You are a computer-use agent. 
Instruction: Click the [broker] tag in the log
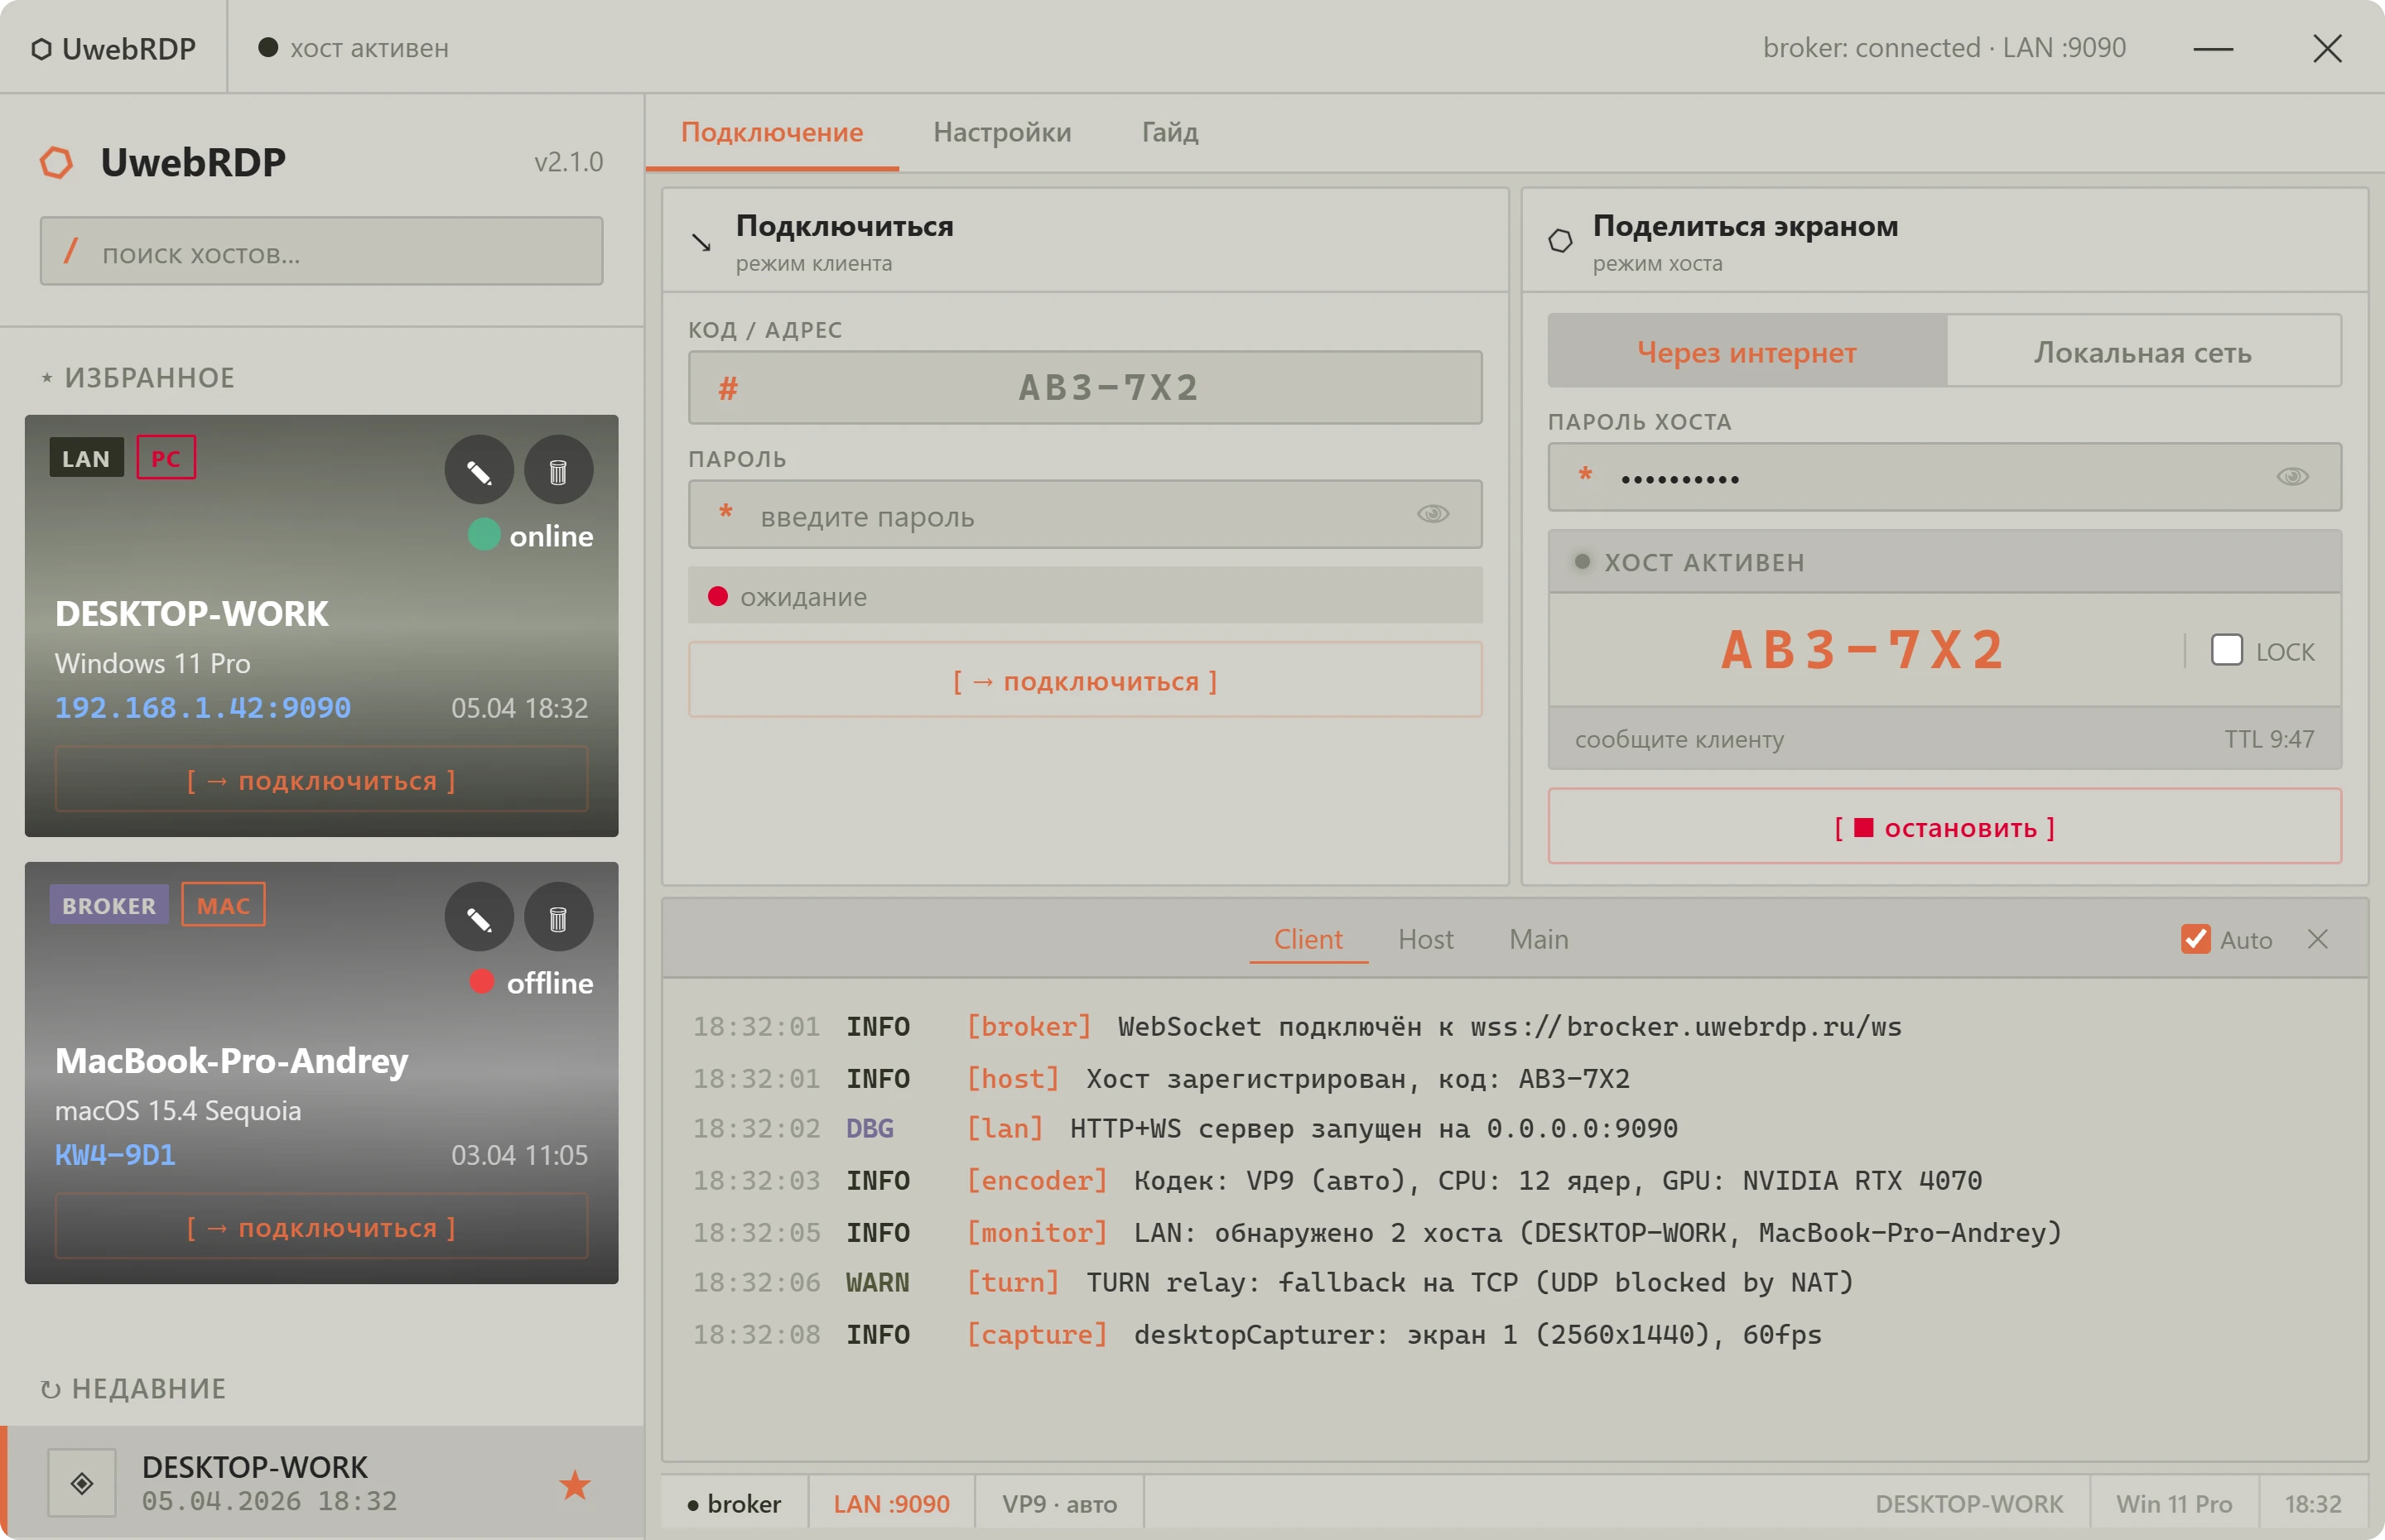[x=1029, y=1027]
